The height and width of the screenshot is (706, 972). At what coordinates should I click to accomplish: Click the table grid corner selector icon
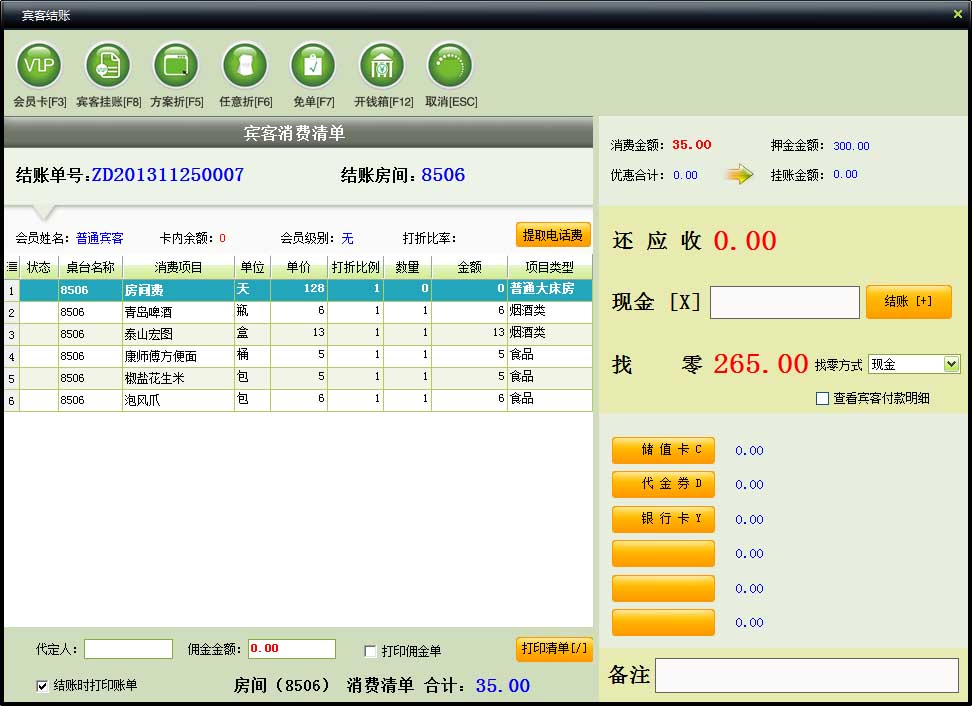(12, 267)
